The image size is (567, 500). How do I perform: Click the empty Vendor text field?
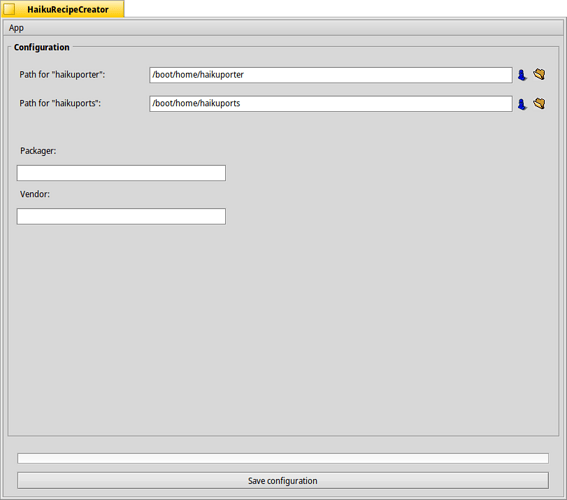click(x=121, y=216)
